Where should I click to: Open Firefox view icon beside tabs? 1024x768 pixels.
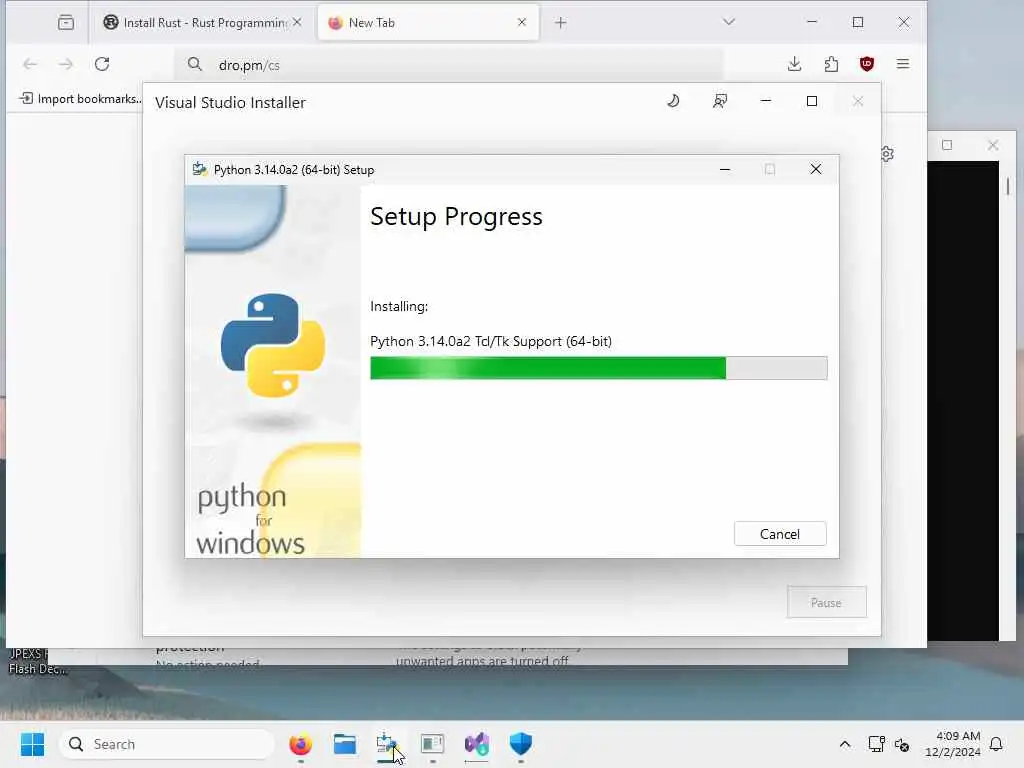pos(66,23)
